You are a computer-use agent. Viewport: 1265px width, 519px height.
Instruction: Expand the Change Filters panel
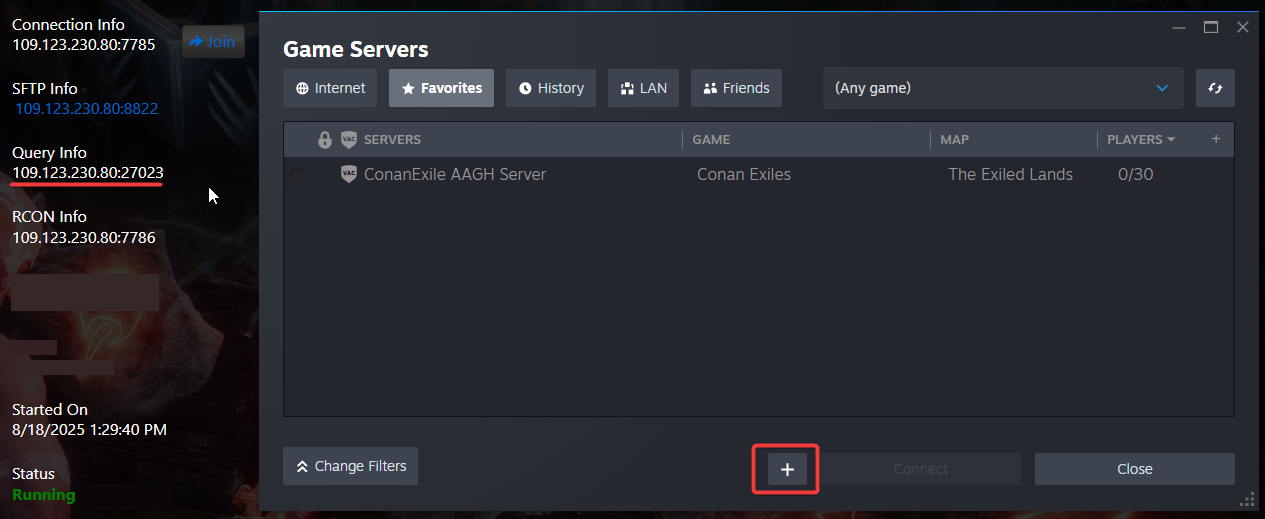tap(350, 466)
